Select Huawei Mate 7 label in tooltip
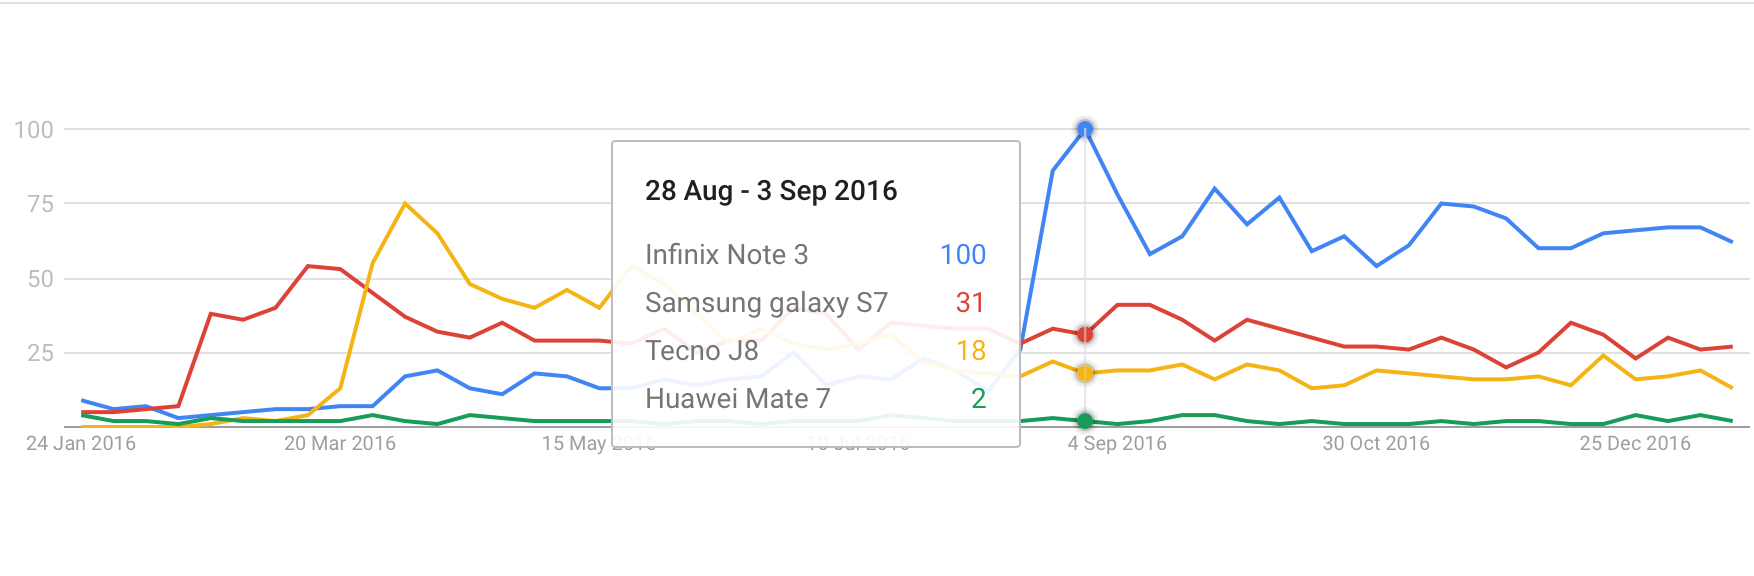Screen dimensions: 1754x576 737,399
